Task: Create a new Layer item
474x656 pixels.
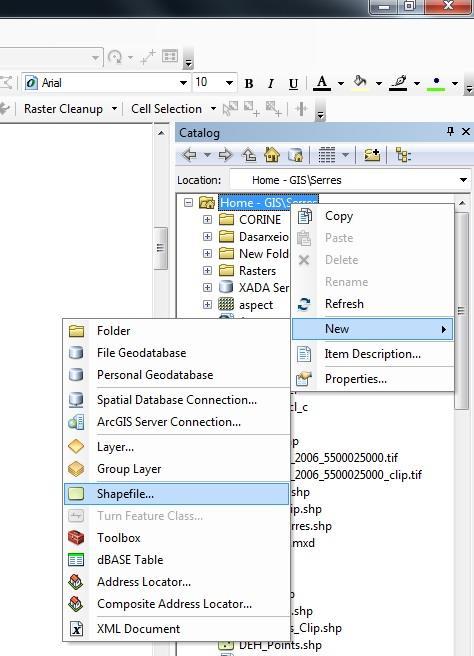Action: (177, 447)
